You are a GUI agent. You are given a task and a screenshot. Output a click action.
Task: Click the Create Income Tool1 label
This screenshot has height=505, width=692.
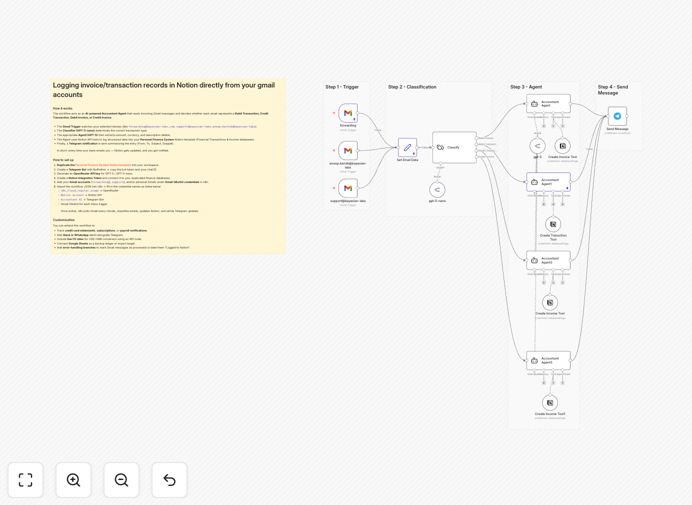(550, 414)
